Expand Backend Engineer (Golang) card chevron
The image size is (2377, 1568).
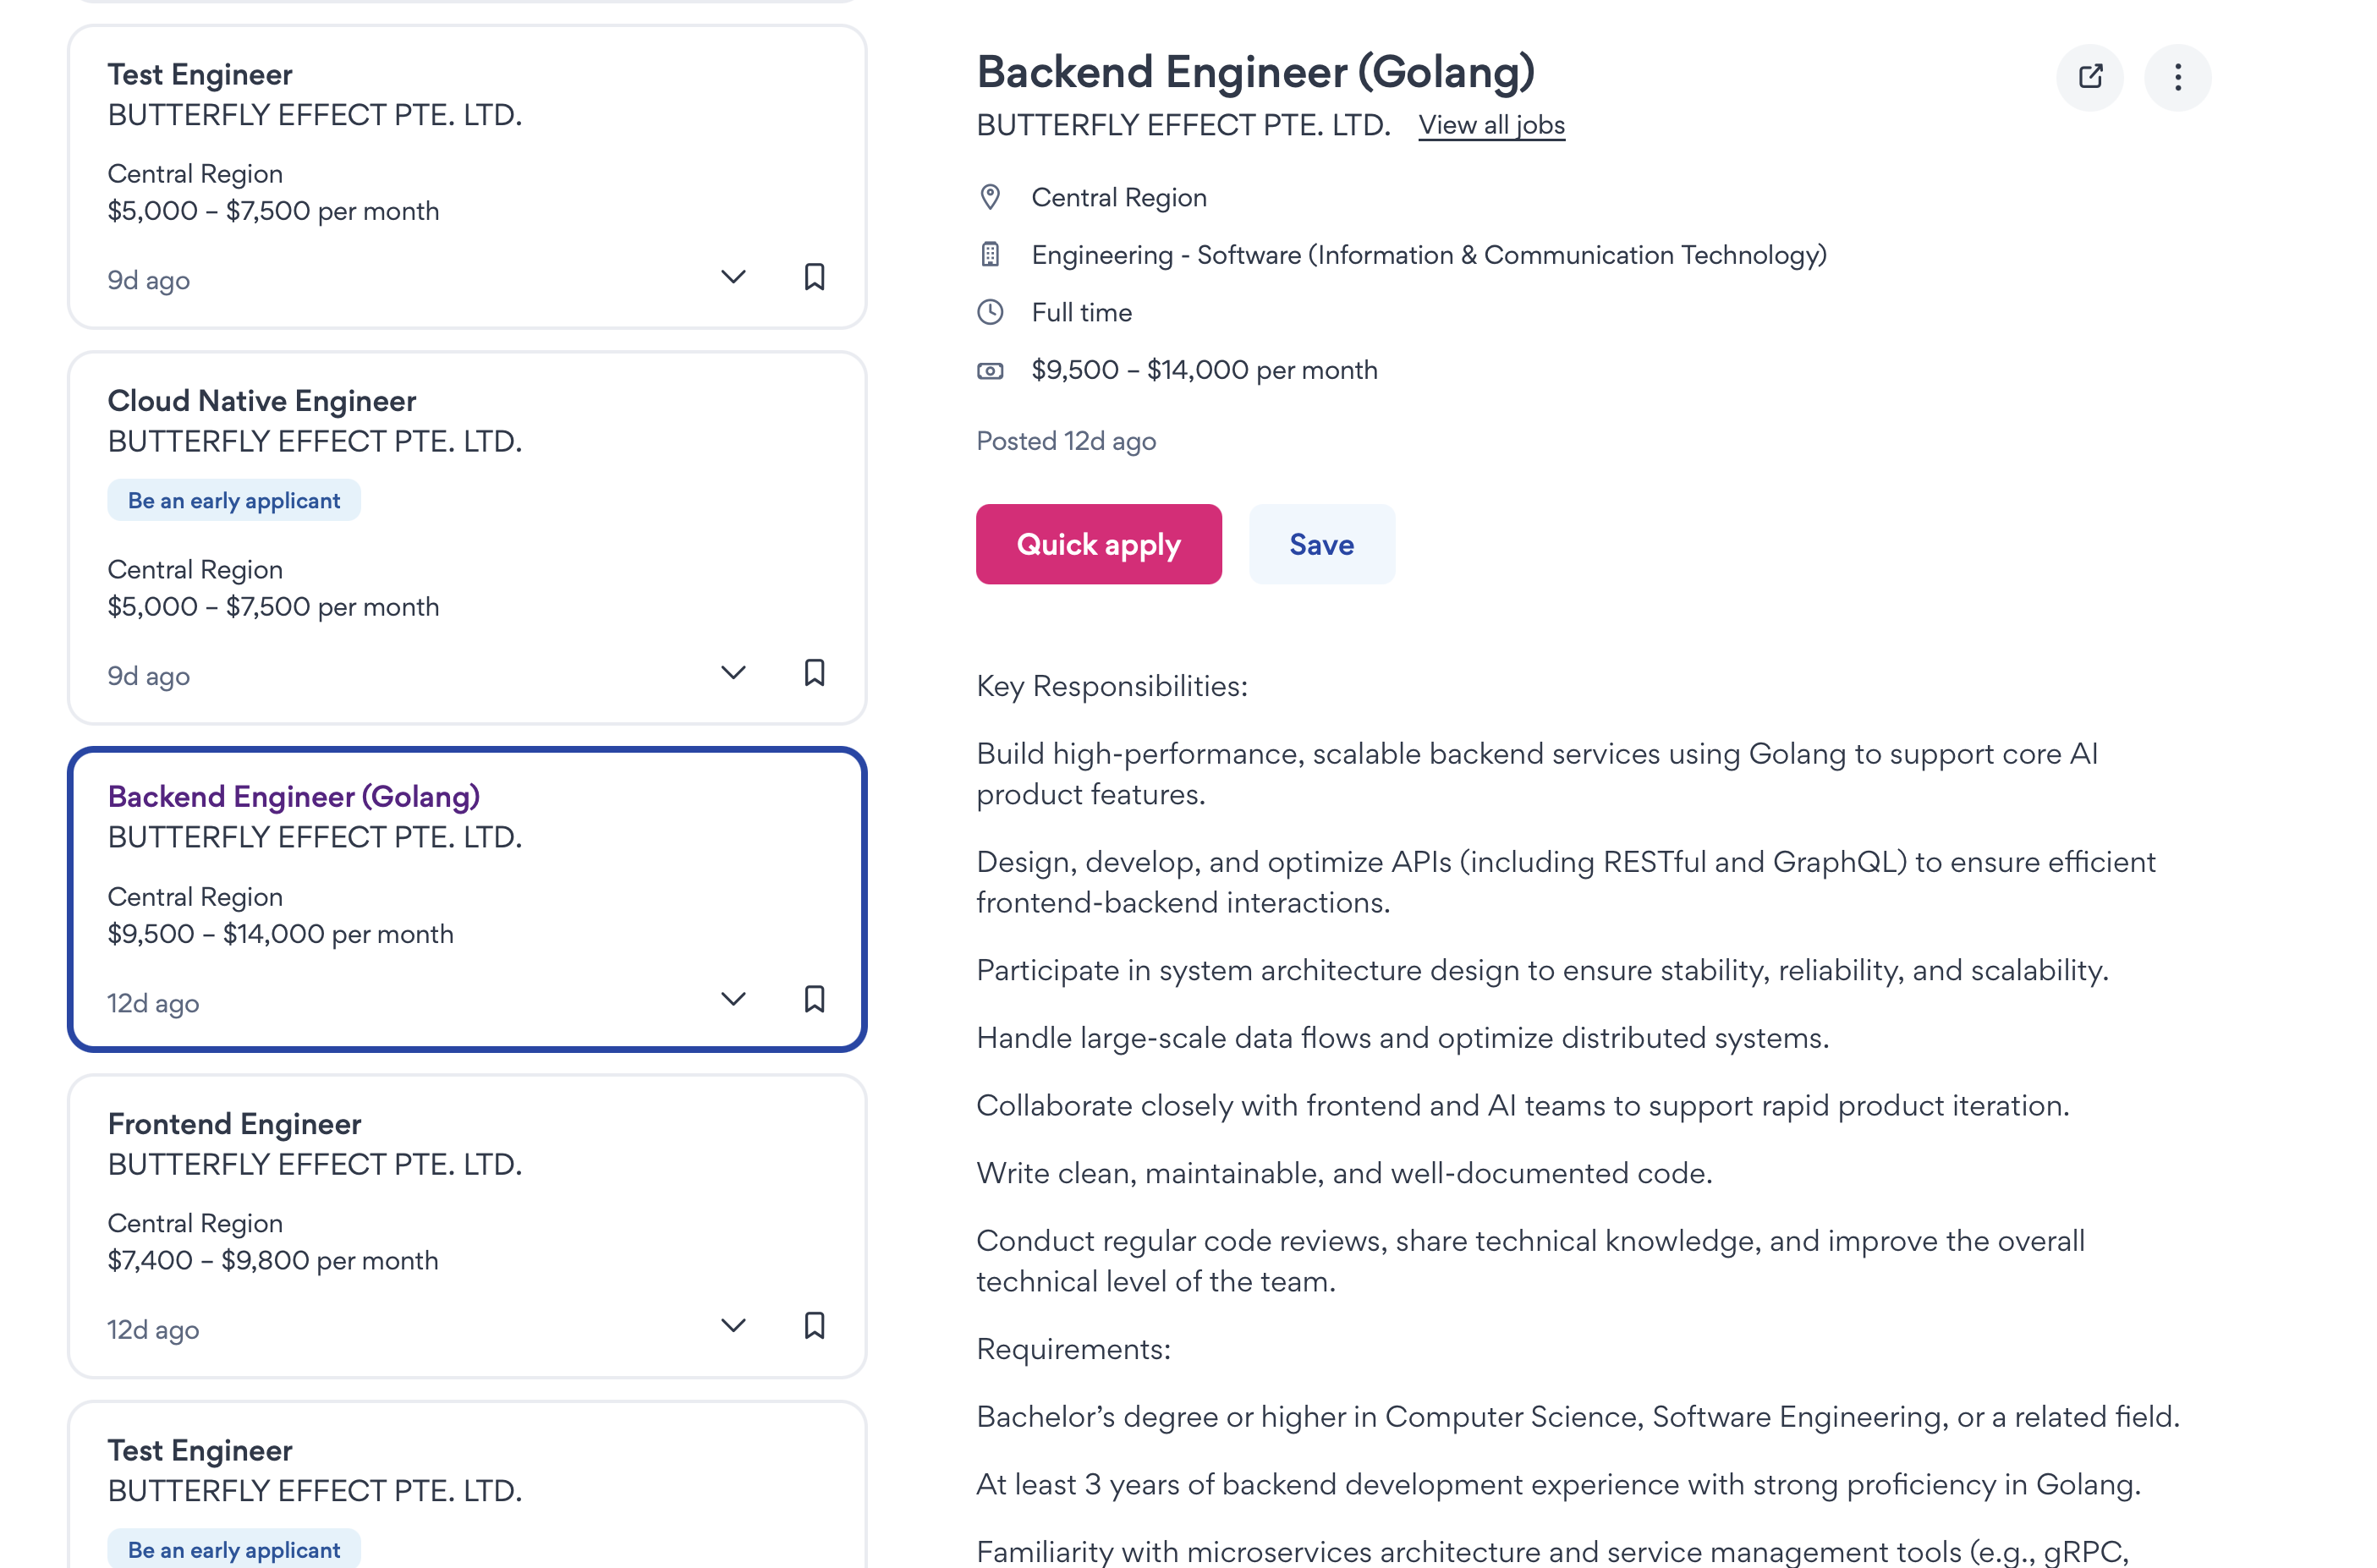pyautogui.click(x=733, y=999)
